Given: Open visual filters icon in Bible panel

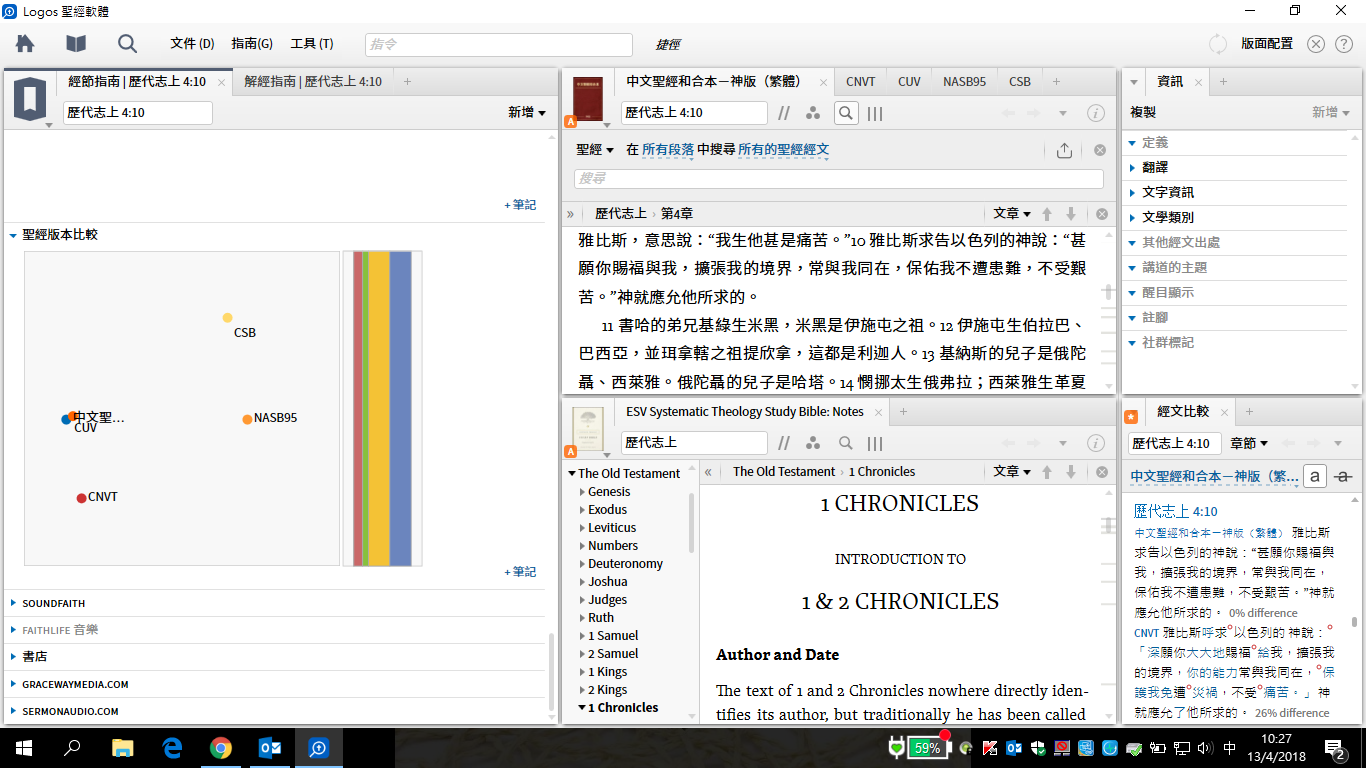Looking at the screenshot, I should (813, 113).
